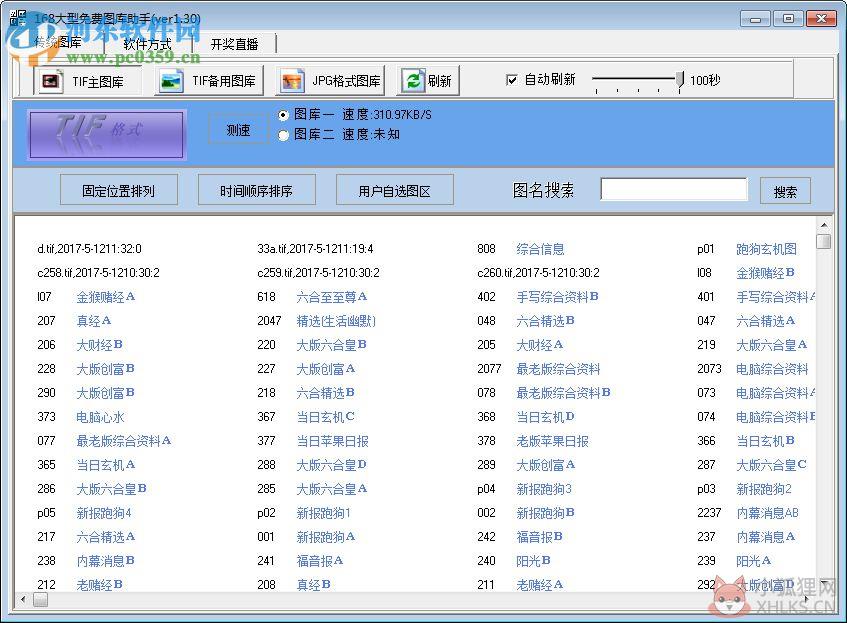Switch to the 开奖直播 tab
Viewport: 847px width, 623px height.
click(x=234, y=44)
